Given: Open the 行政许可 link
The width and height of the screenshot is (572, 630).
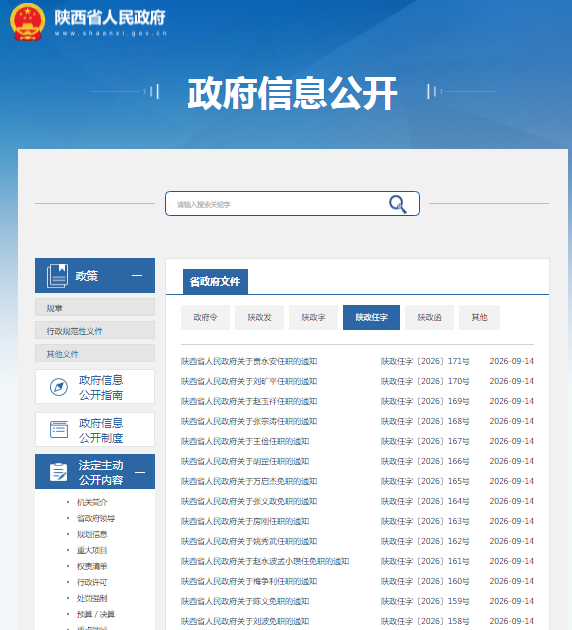Looking at the screenshot, I should [x=92, y=582].
